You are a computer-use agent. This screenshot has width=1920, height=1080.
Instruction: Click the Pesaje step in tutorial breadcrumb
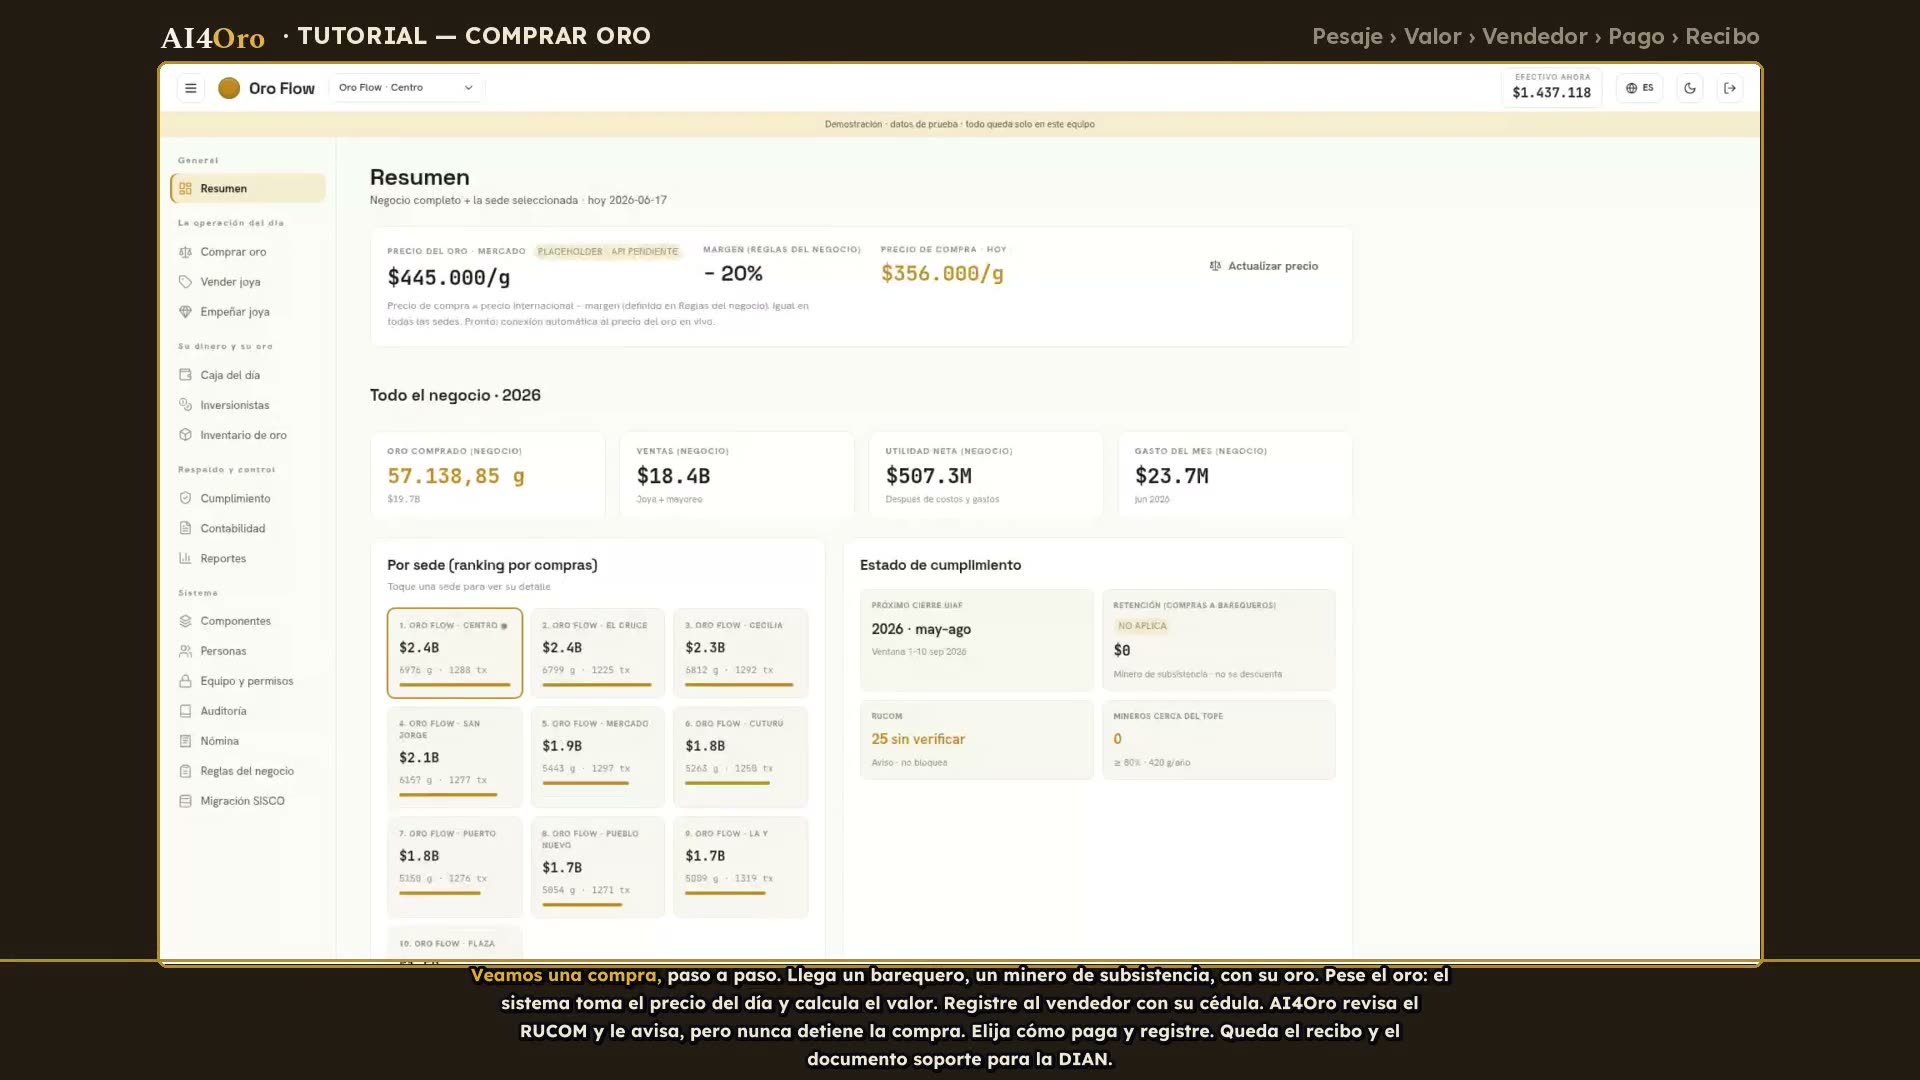1347,36
